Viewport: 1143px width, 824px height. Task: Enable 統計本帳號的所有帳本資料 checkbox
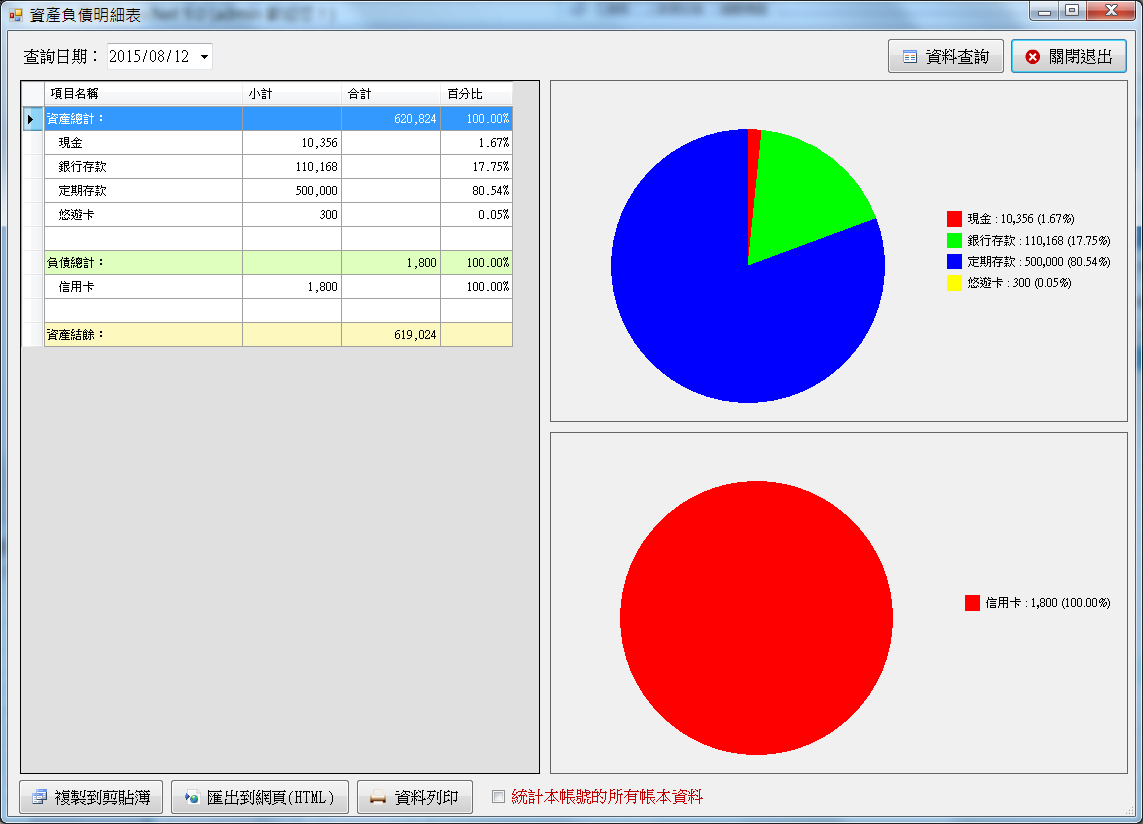pyautogui.click(x=499, y=797)
